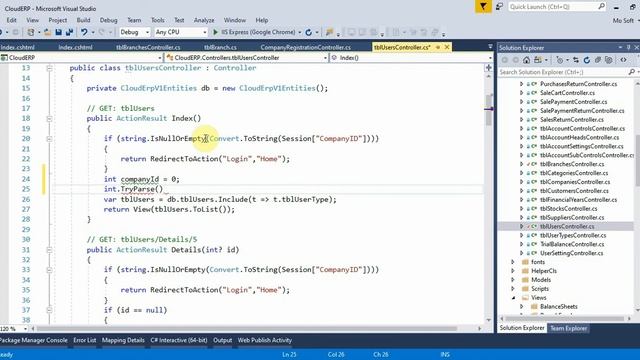Collapse the tblUsersController class outline on line 13
Image resolution: width=640 pixels, height=360 pixels.
[x=49, y=68]
